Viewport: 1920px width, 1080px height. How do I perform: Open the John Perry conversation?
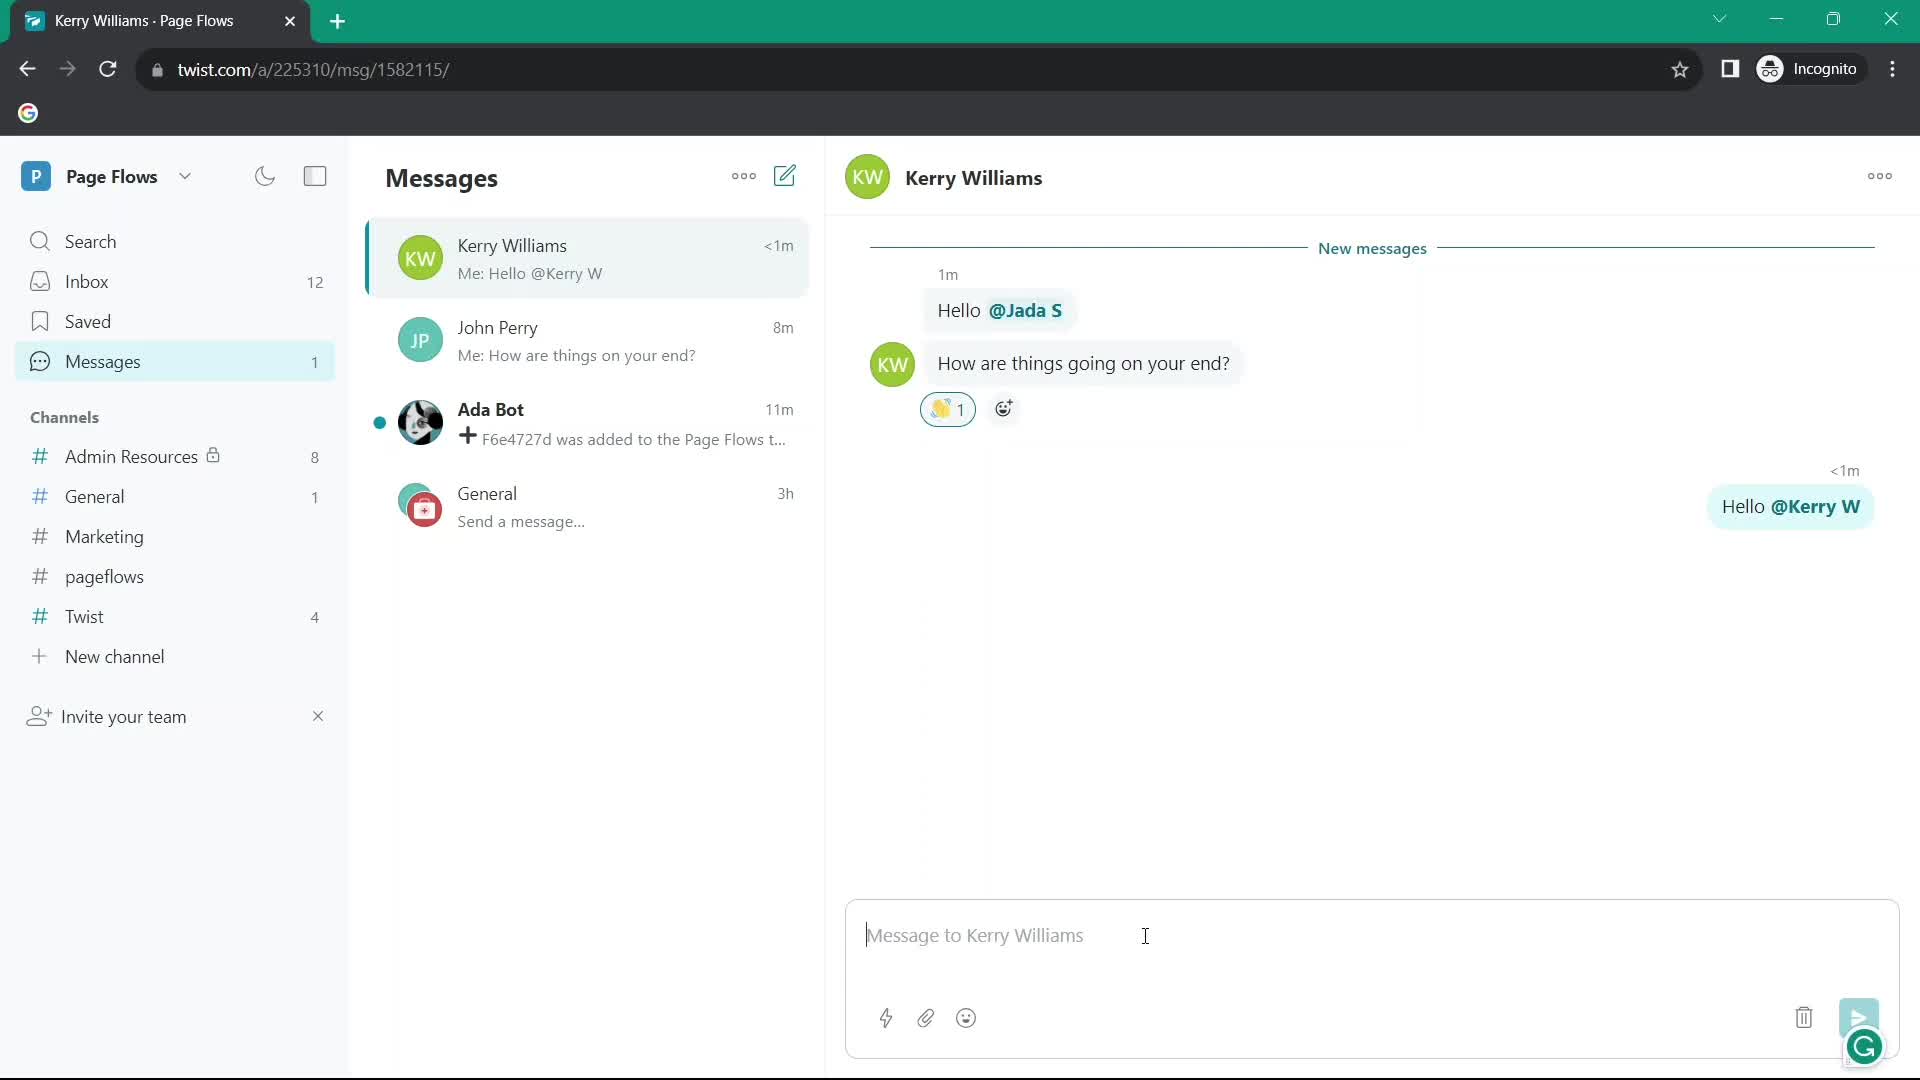pos(587,341)
